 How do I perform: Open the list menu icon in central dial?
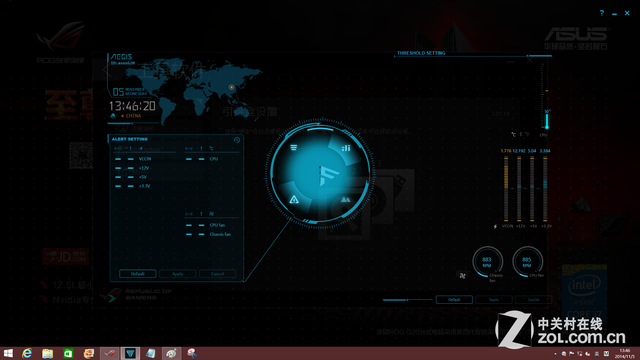point(293,147)
